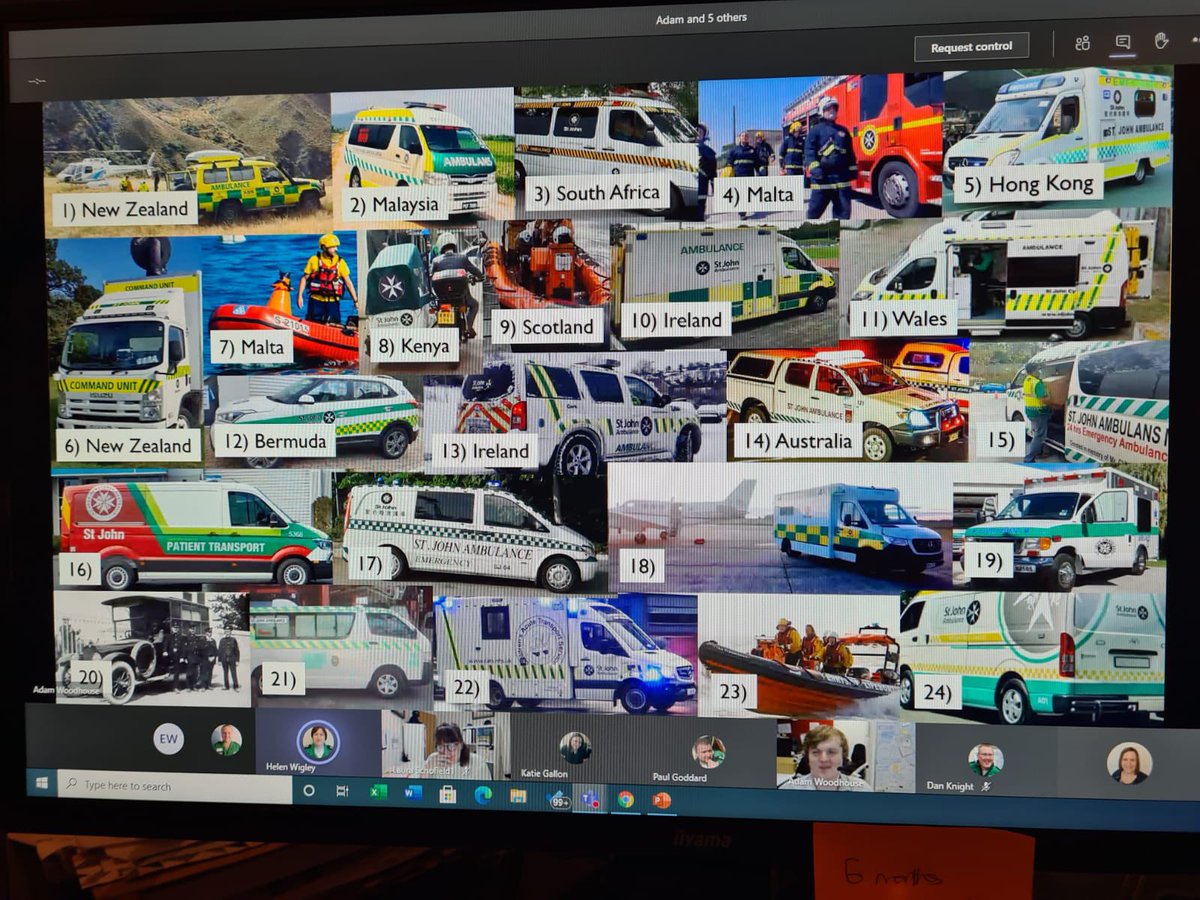Open Cortana circle icon on taskbar
The image size is (1200, 900).
pyautogui.click(x=309, y=790)
